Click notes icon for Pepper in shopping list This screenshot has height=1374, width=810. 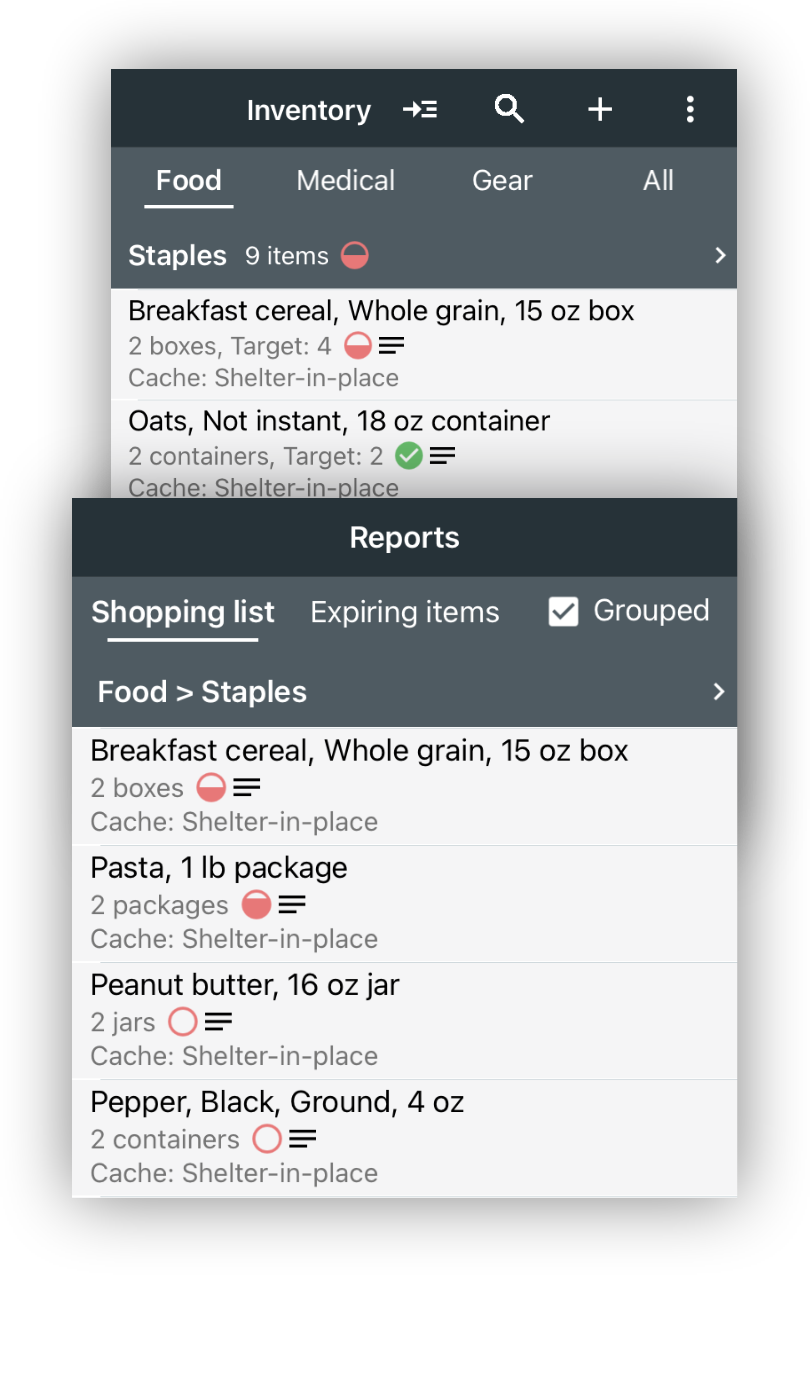[x=303, y=1139]
